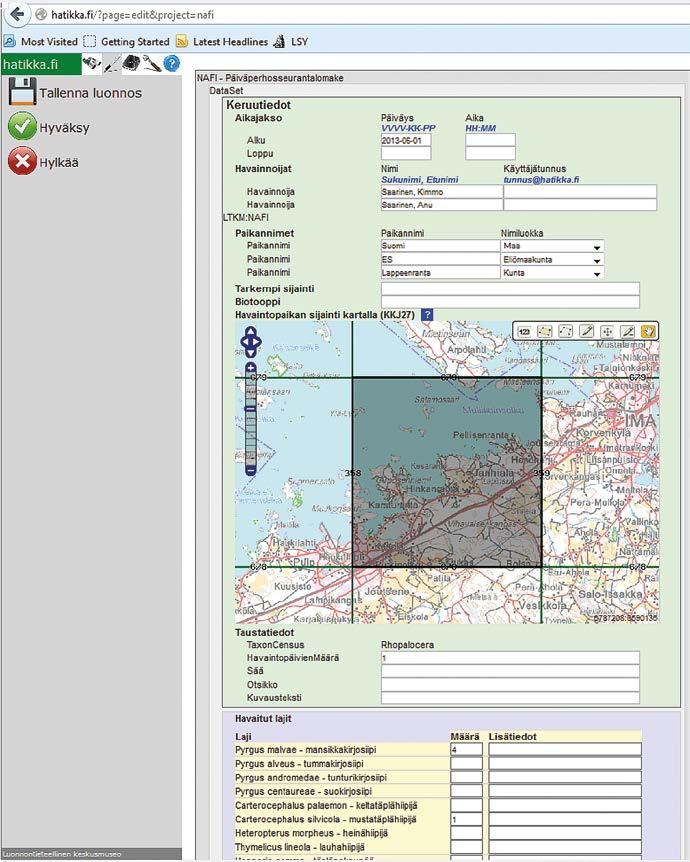The width and height of the screenshot is (690, 862).
Task: Focus the Määrä field for Pyrgus malvae
Action: [466, 749]
